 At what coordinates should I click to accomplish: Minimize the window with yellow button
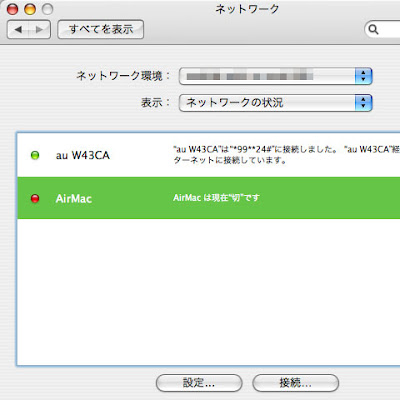click(x=30, y=9)
